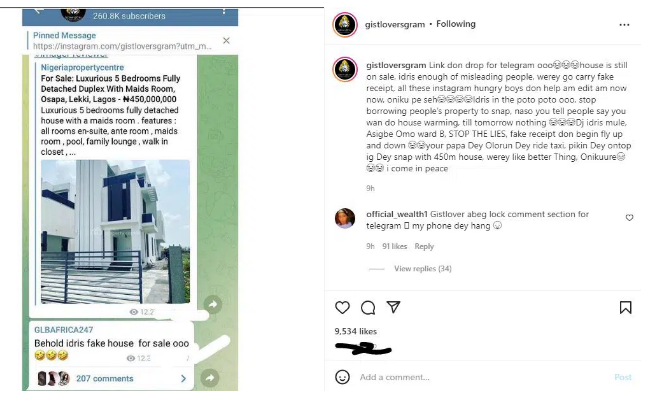Save post using the bookmark icon
Image resolution: width=659 pixels, height=409 pixels.
pyautogui.click(x=625, y=307)
